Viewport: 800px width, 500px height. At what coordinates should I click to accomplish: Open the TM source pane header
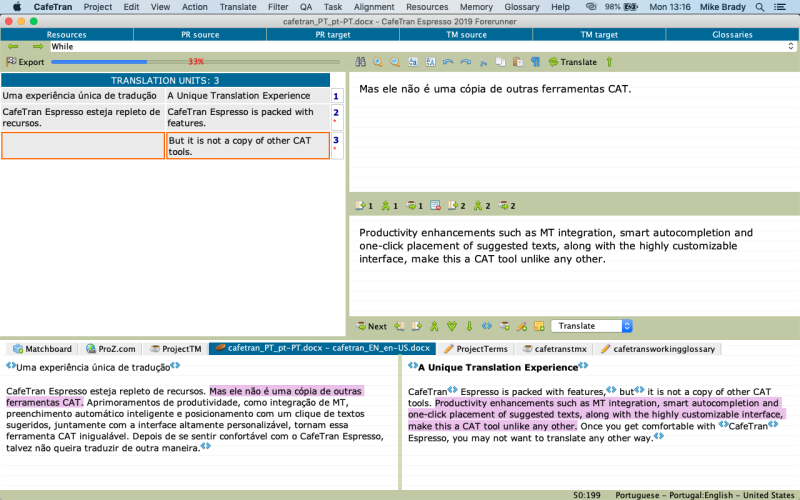pos(466,35)
